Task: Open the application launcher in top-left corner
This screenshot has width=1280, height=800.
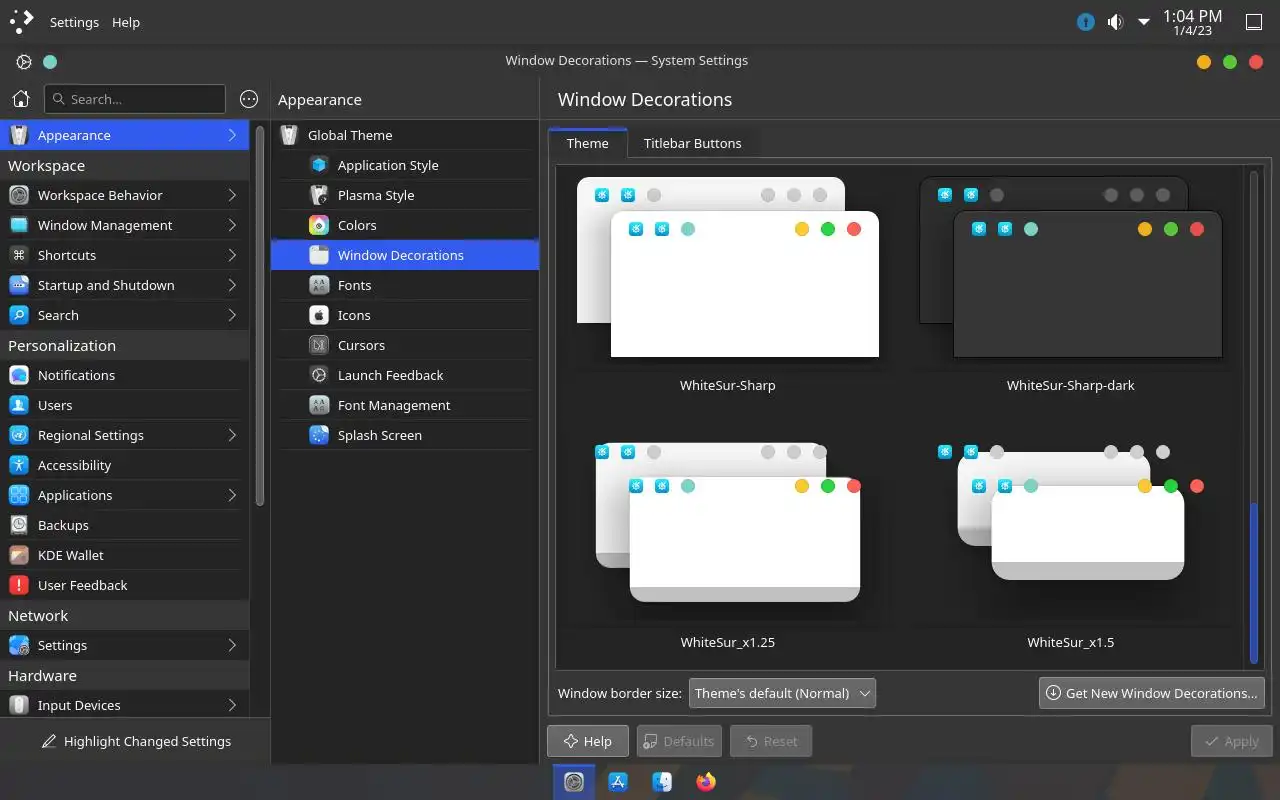Action: (22, 22)
